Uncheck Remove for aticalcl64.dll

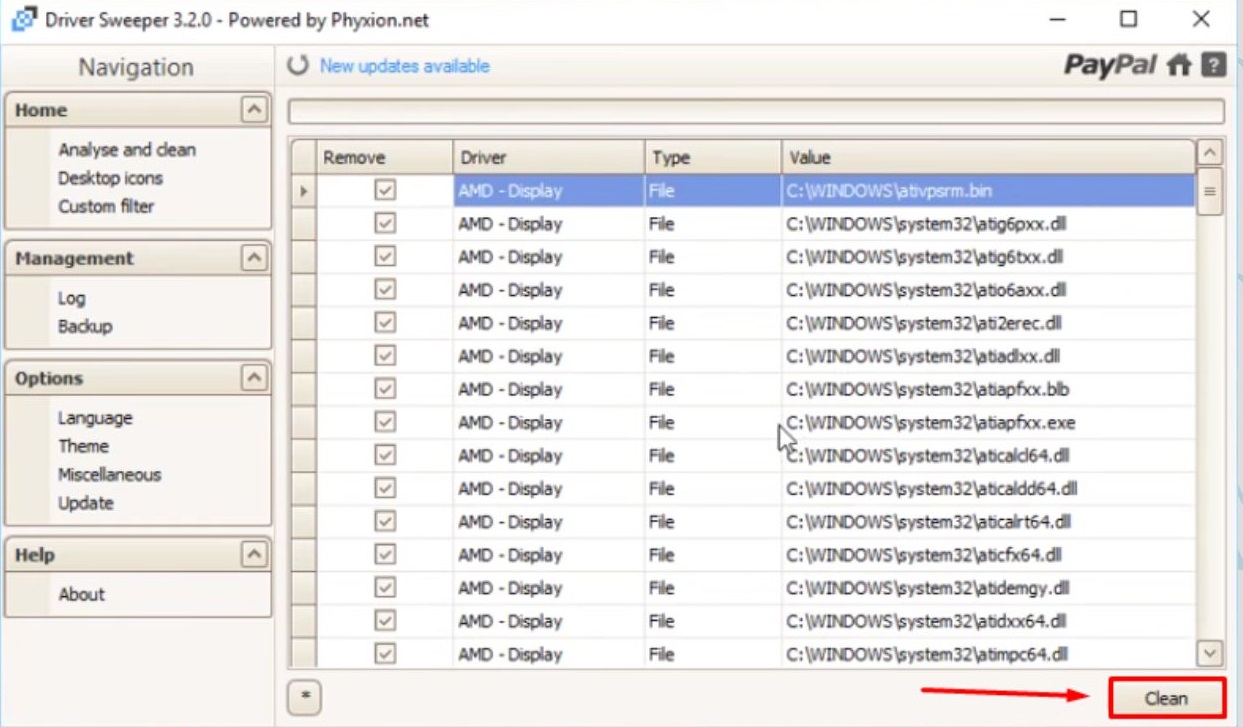coord(385,455)
